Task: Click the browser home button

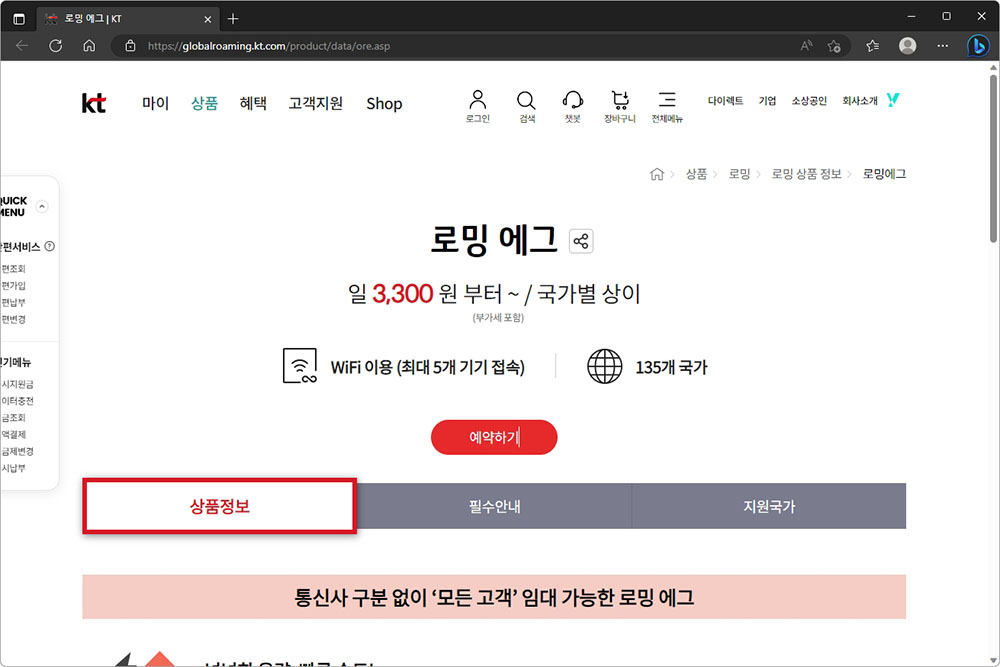Action: 89,46
